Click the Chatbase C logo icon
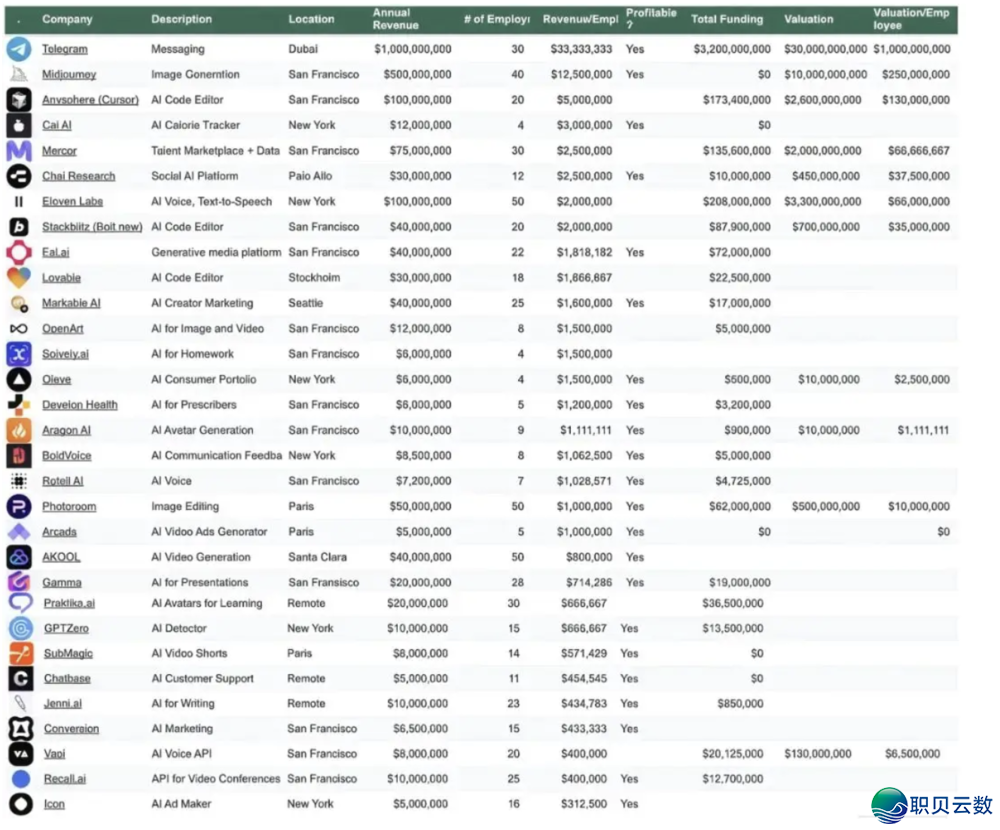 tap(21, 678)
